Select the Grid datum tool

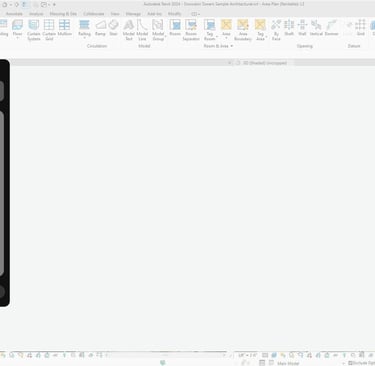[x=360, y=28]
